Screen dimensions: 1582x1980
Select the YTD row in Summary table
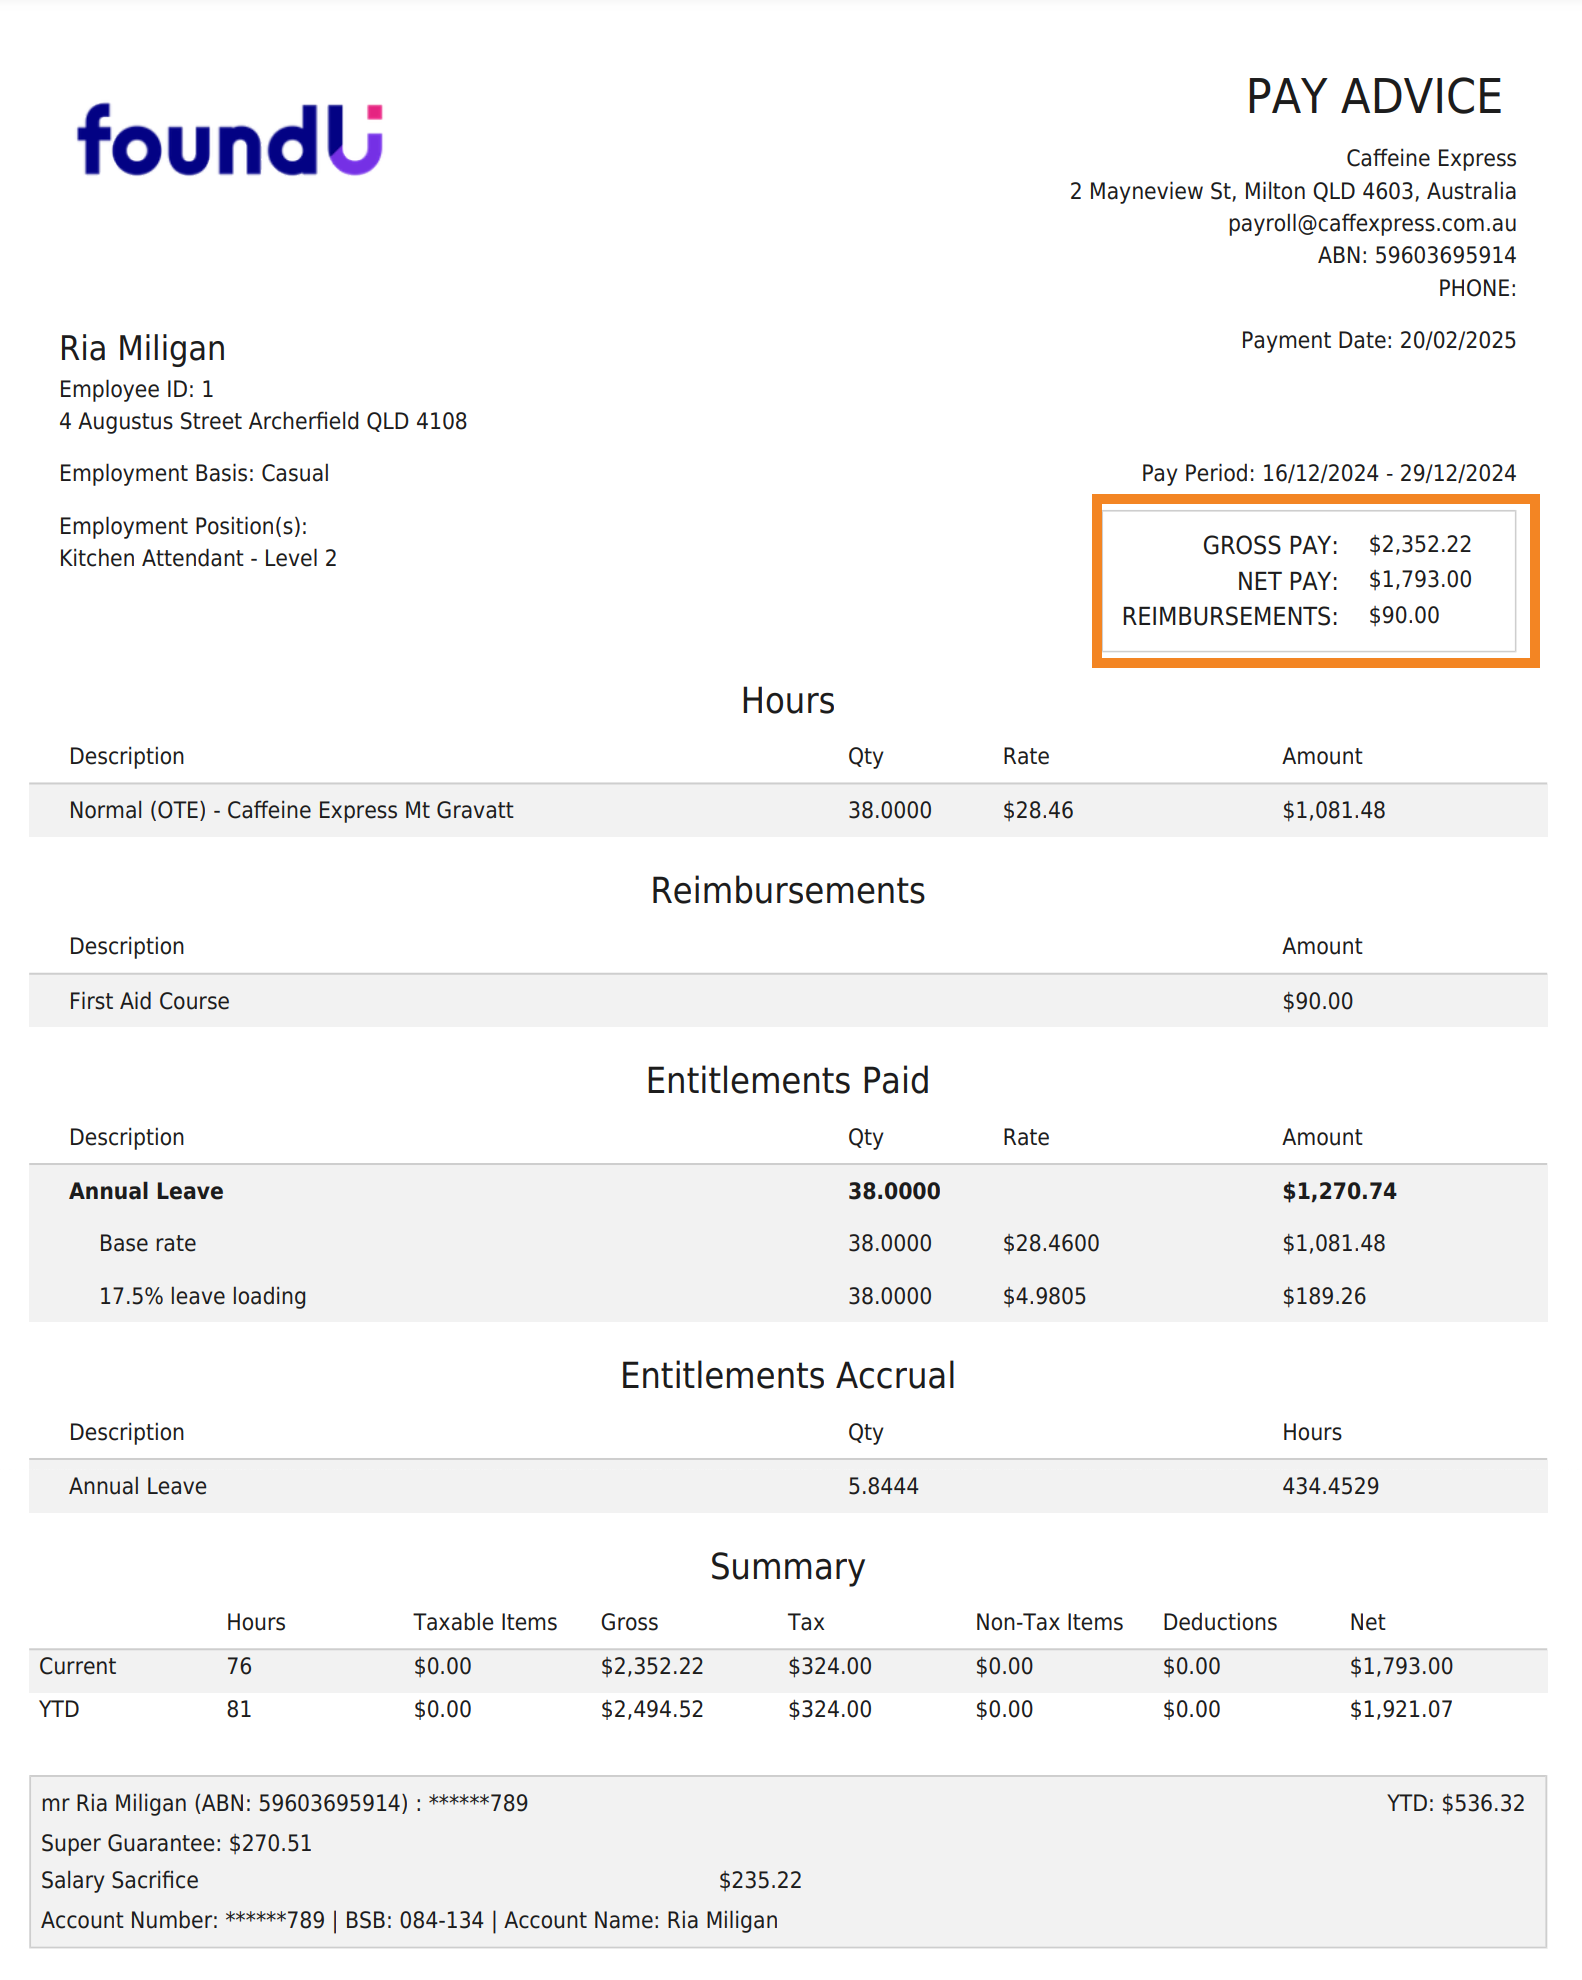59,1709
